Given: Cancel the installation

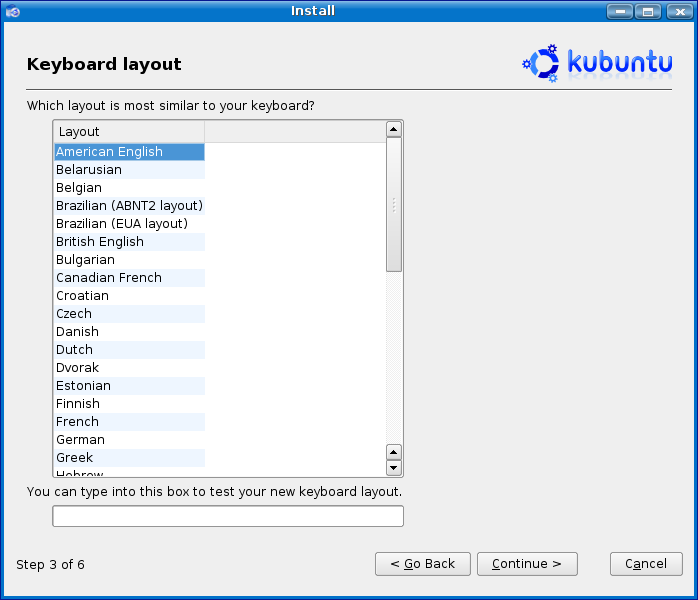Looking at the screenshot, I should click(646, 564).
